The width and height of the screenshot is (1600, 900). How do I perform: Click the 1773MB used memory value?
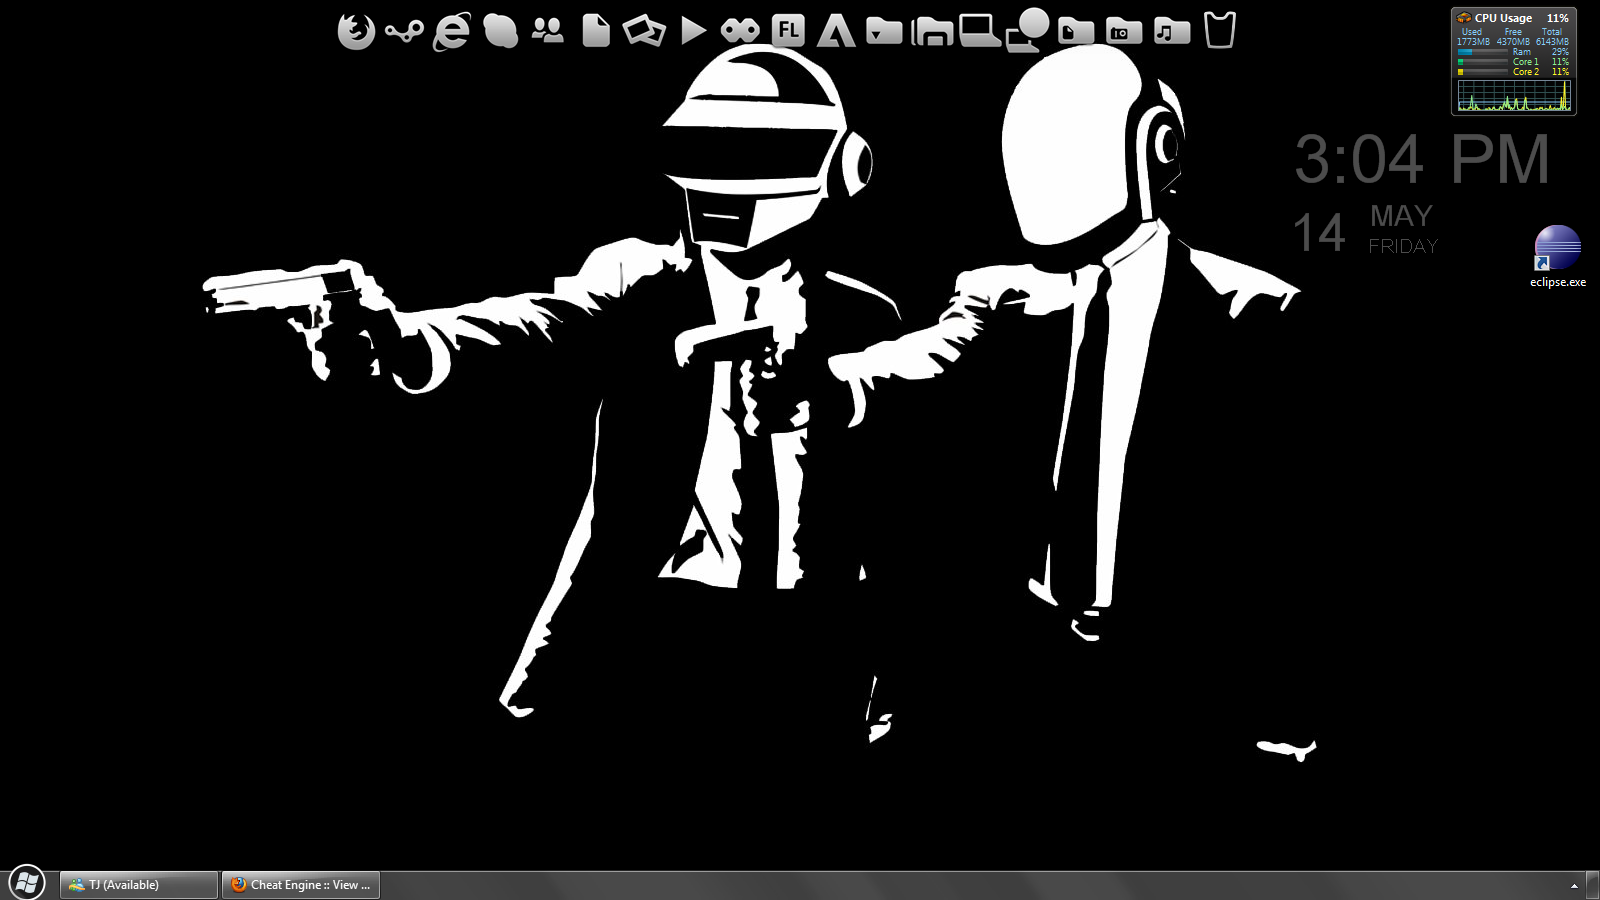point(1473,42)
